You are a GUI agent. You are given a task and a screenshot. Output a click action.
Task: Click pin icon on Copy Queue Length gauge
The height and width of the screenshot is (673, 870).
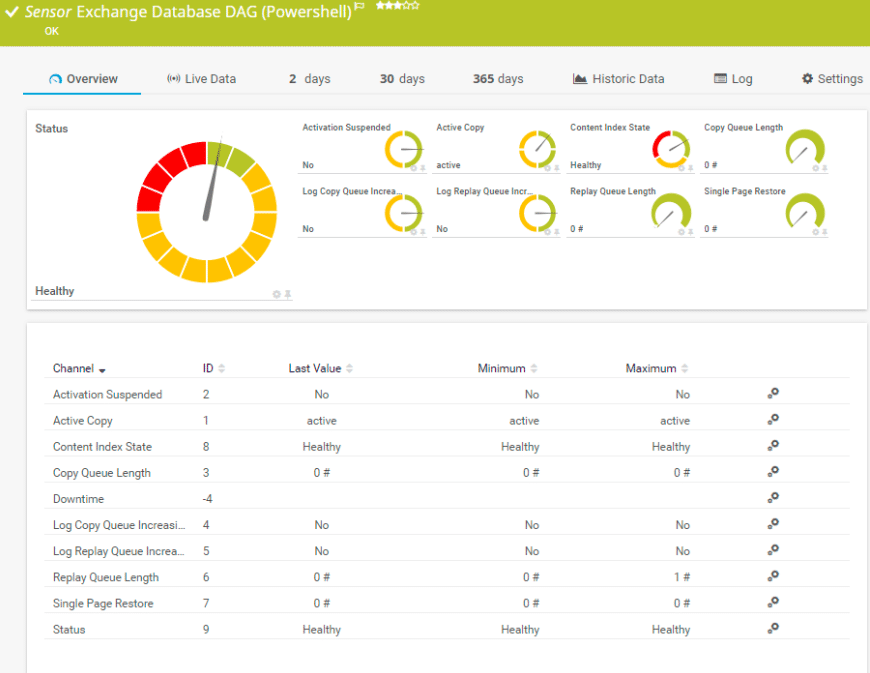tap(825, 168)
